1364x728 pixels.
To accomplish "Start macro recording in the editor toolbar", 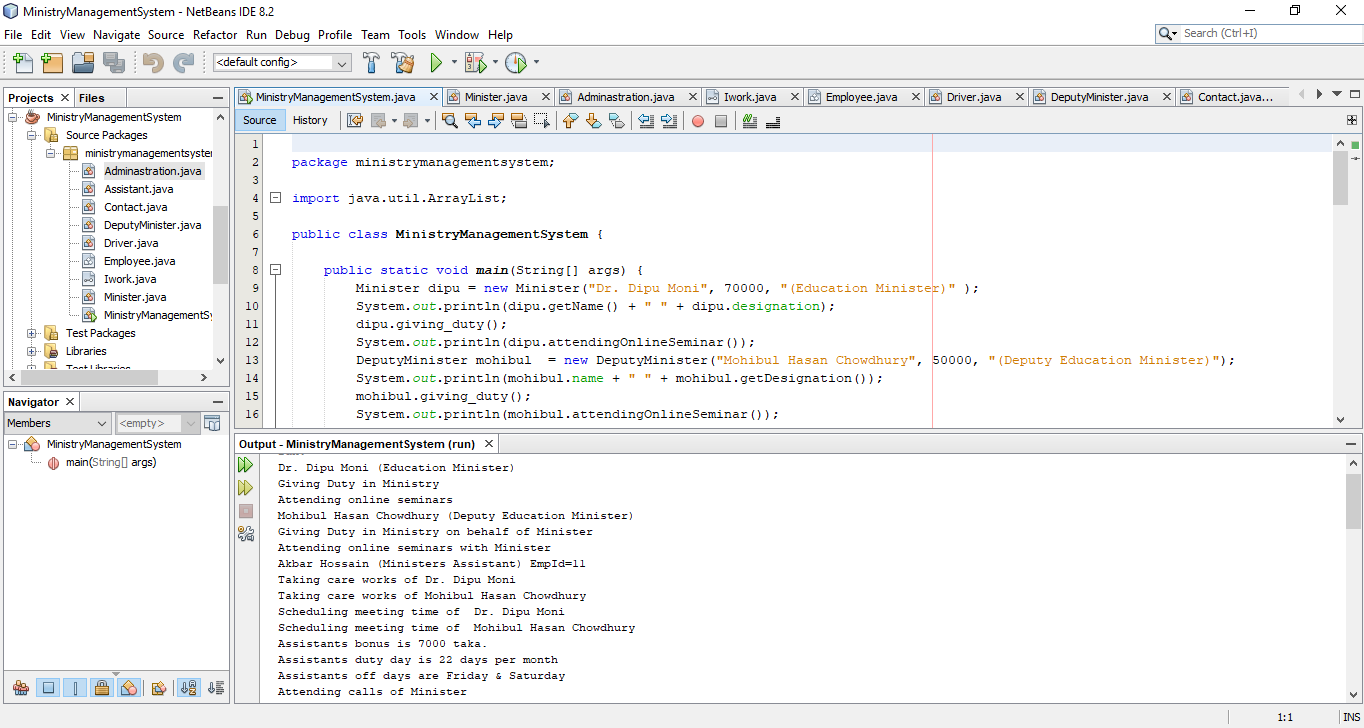I will click(696, 121).
